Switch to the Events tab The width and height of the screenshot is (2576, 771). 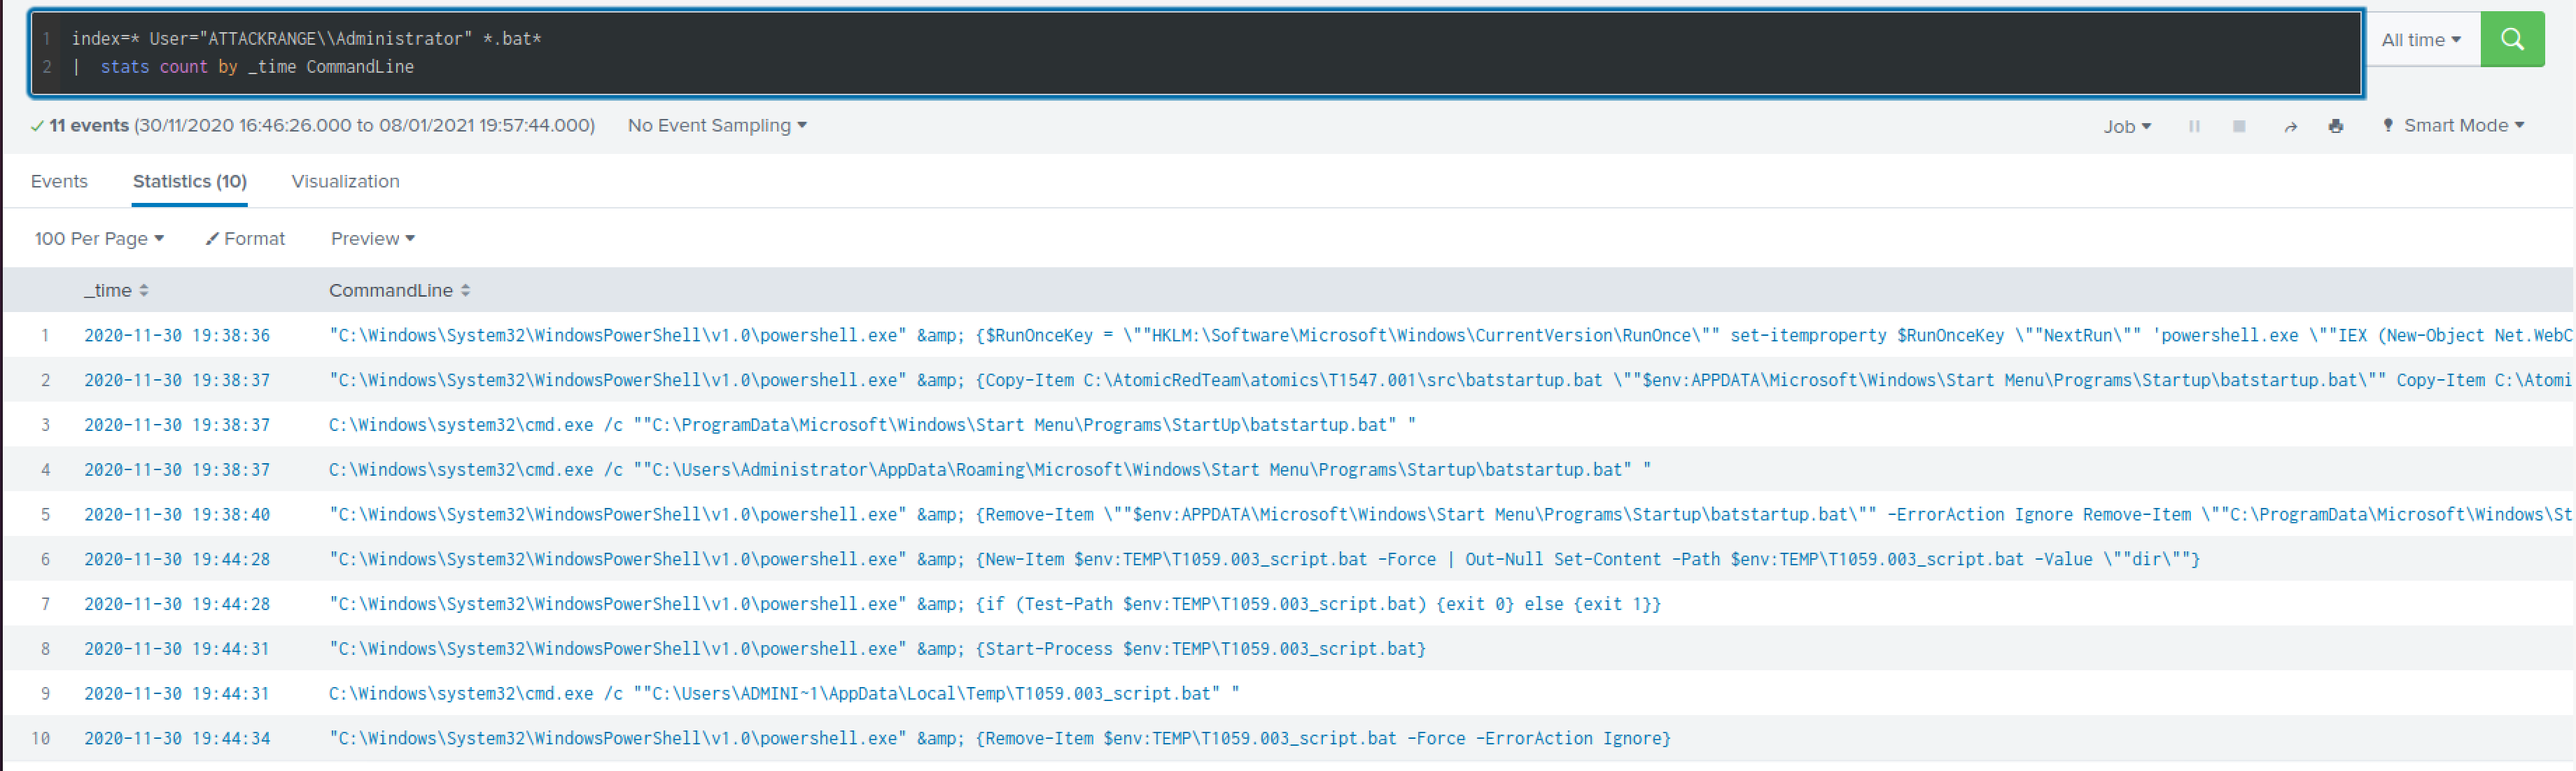click(60, 181)
